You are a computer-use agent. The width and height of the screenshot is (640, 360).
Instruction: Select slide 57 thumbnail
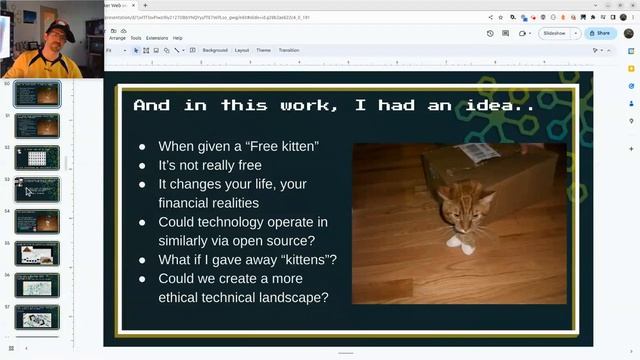[37, 317]
